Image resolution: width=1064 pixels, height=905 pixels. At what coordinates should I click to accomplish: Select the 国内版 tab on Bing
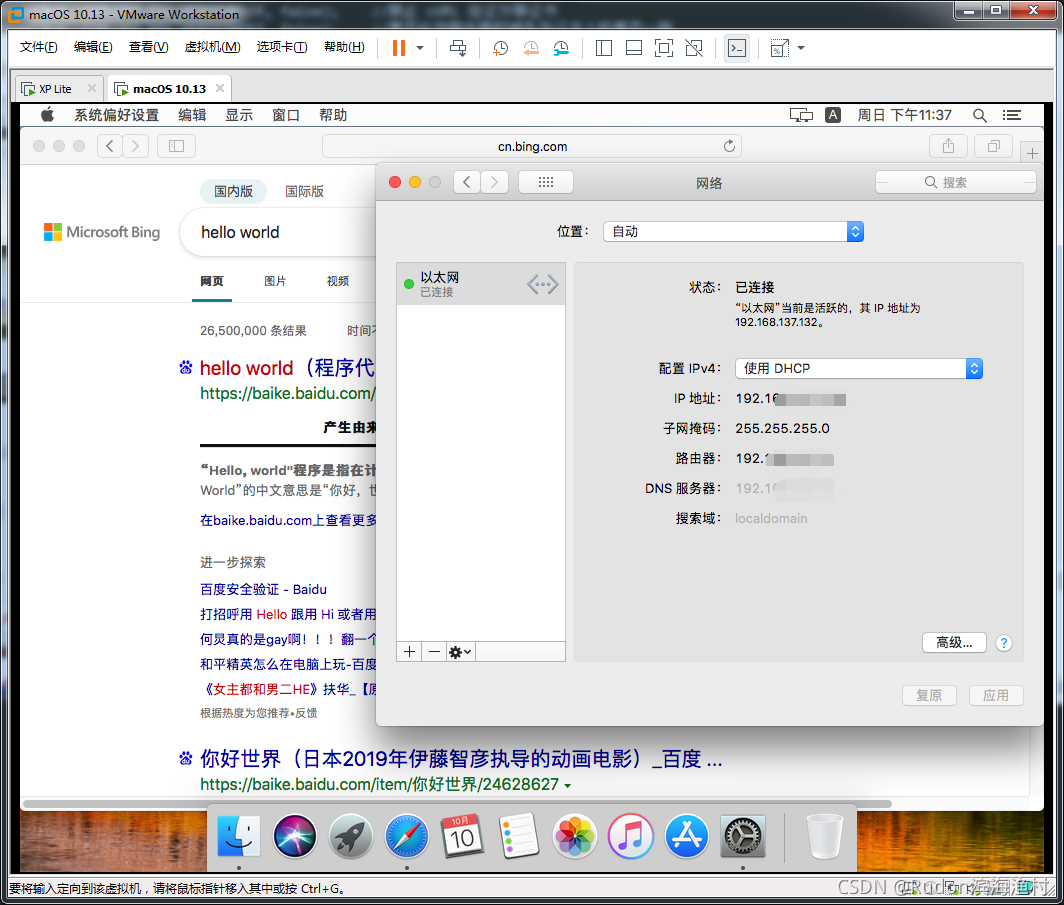233,191
